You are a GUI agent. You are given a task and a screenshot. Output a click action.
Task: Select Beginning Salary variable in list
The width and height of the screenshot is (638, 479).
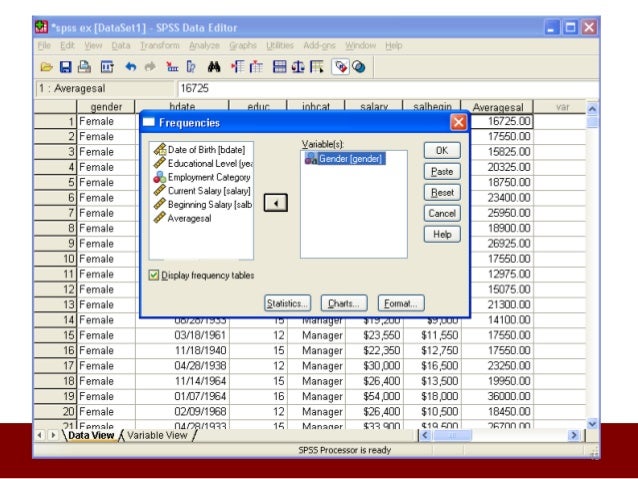coord(203,205)
